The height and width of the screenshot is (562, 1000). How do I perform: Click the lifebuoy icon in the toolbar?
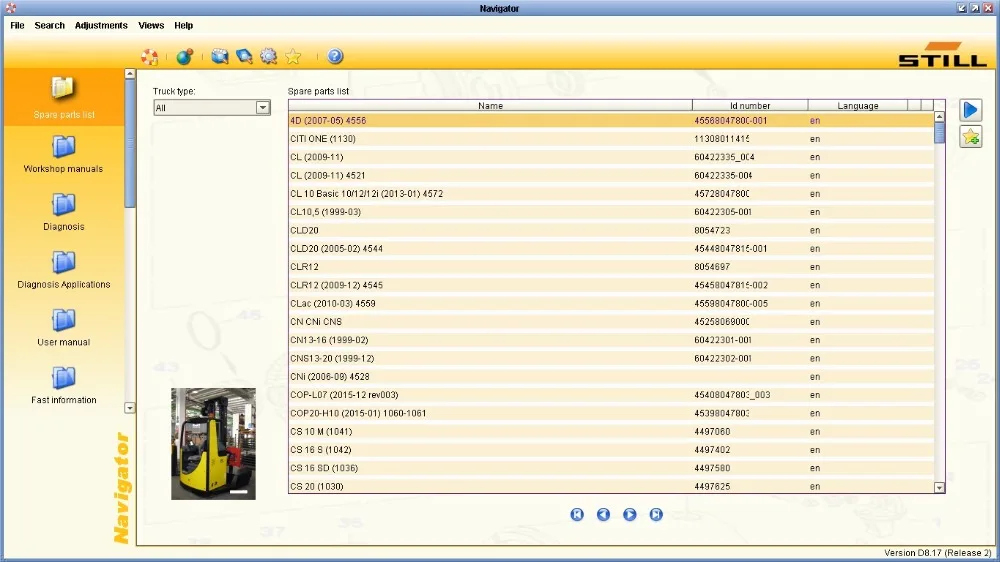coord(149,57)
